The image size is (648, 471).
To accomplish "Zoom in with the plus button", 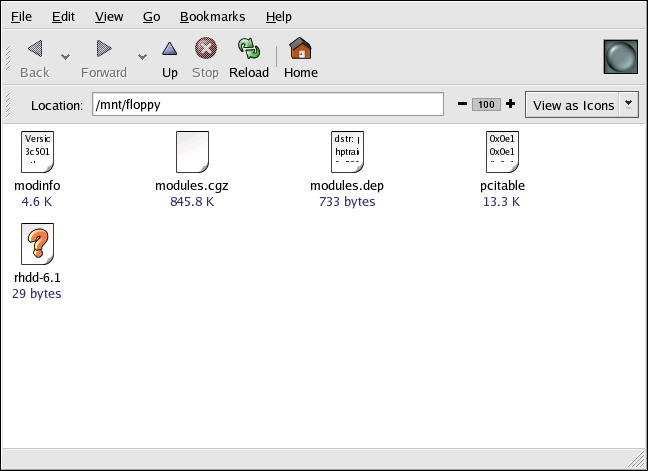I will (510, 104).
